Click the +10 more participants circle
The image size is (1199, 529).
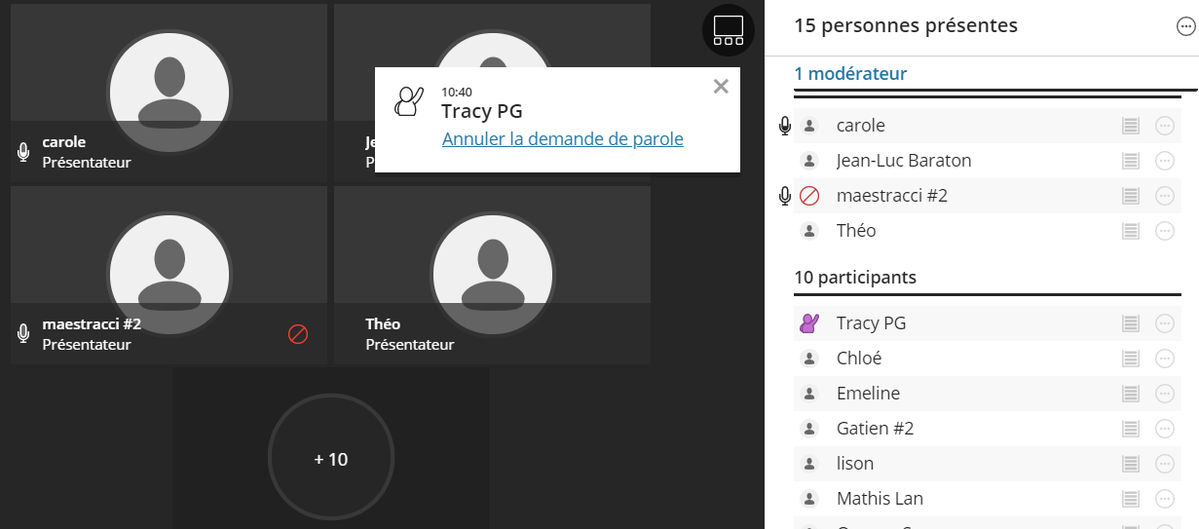pos(330,459)
